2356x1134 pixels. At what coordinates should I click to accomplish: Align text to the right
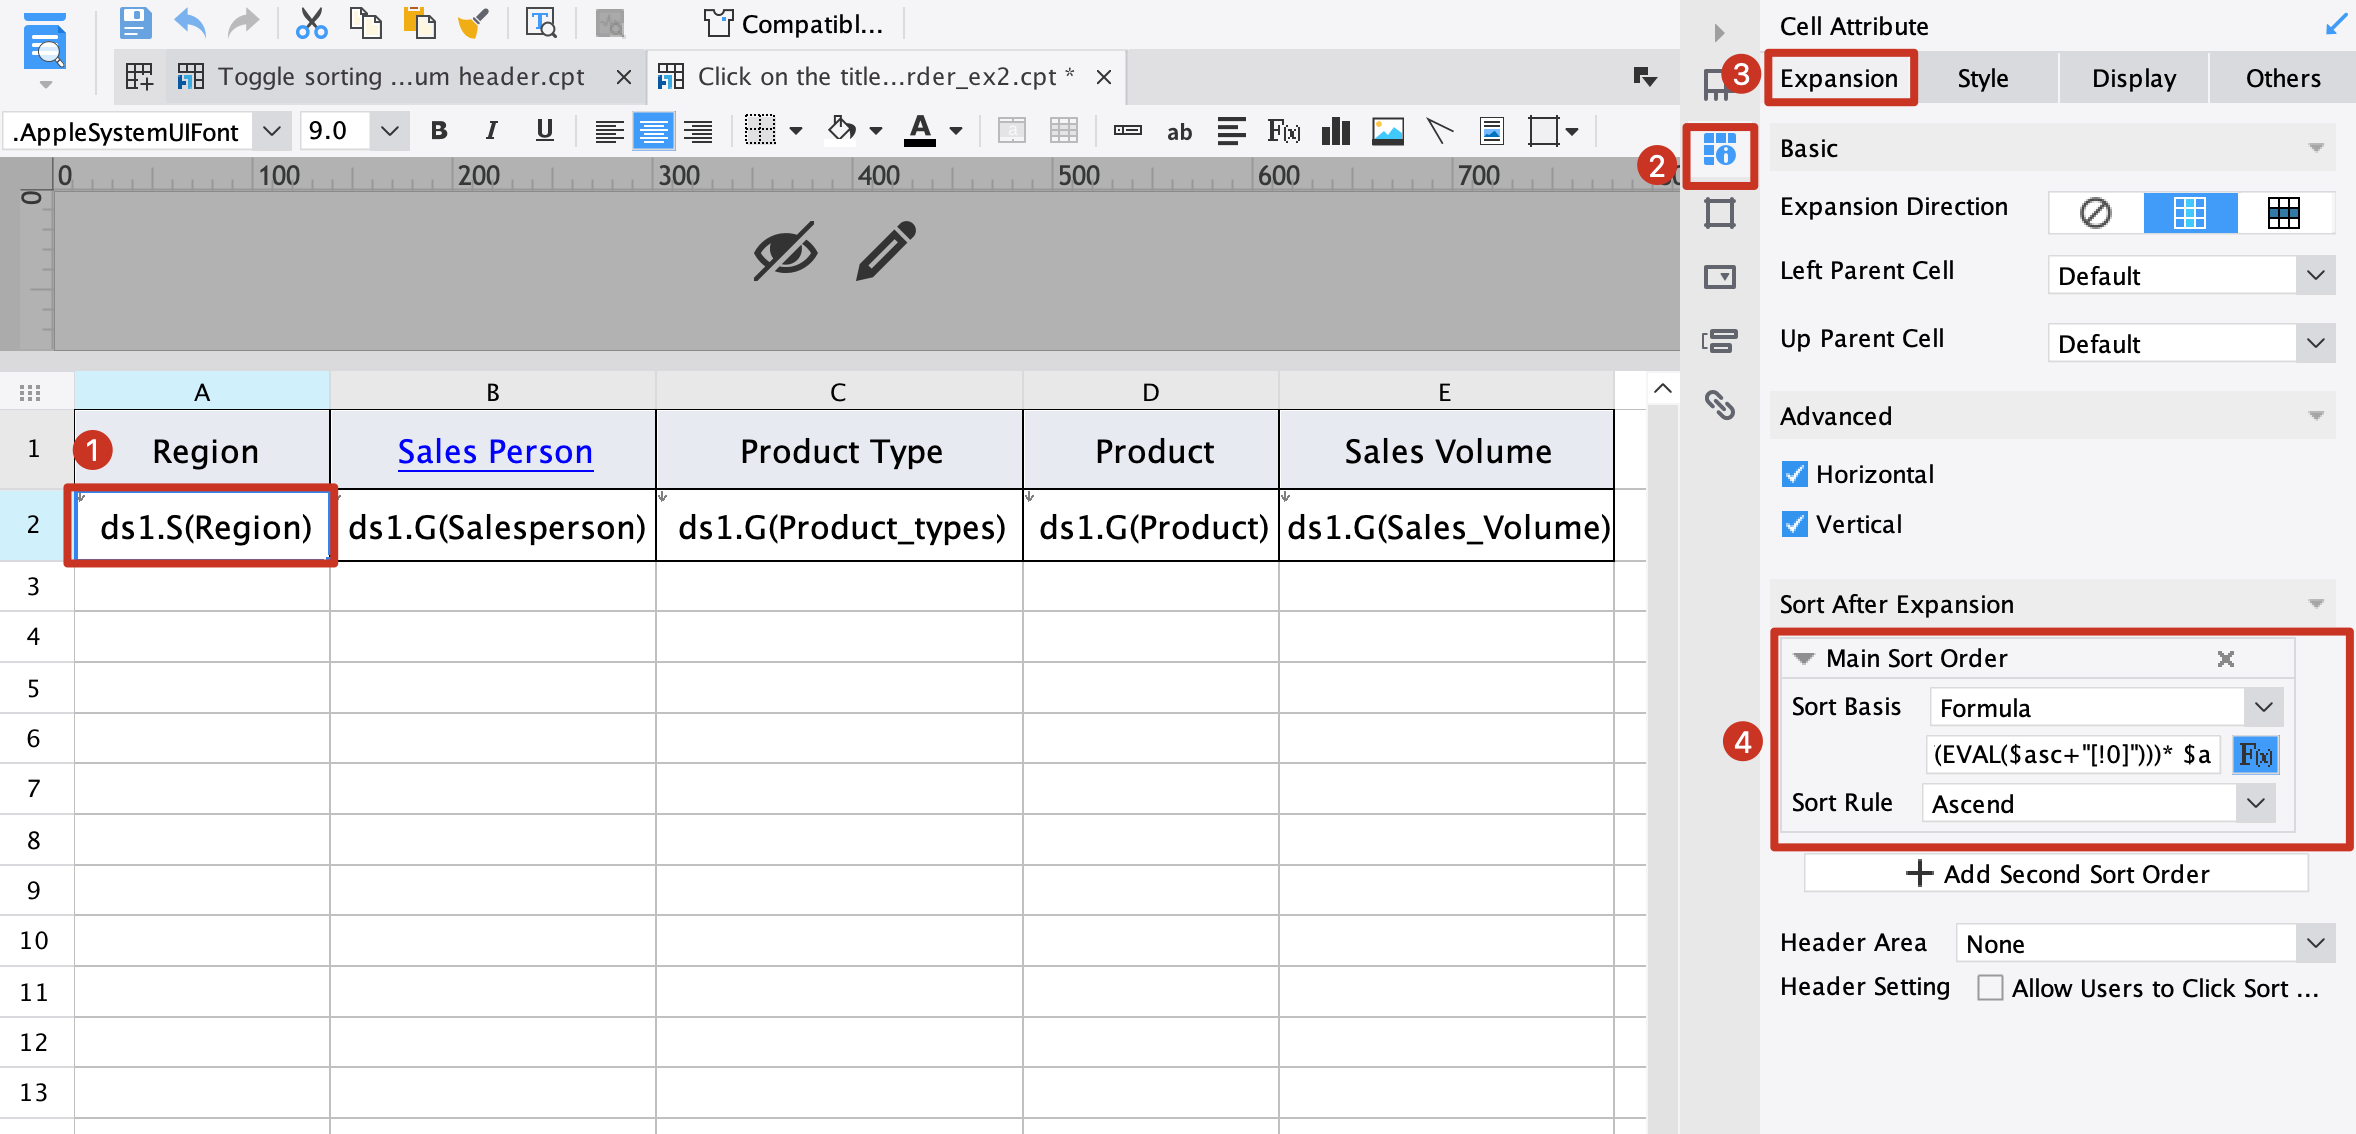coord(698,131)
